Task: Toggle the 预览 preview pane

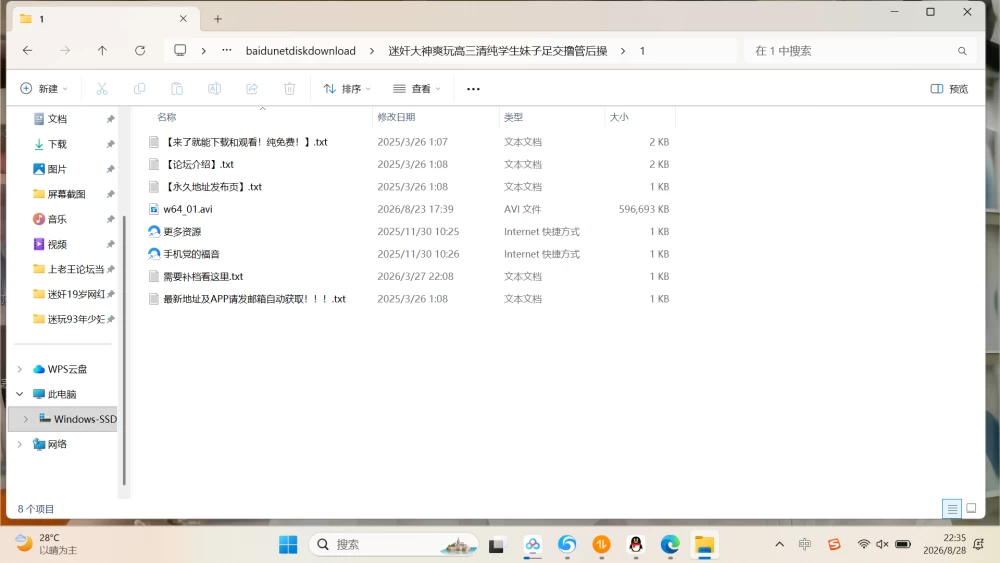Action: [949, 89]
